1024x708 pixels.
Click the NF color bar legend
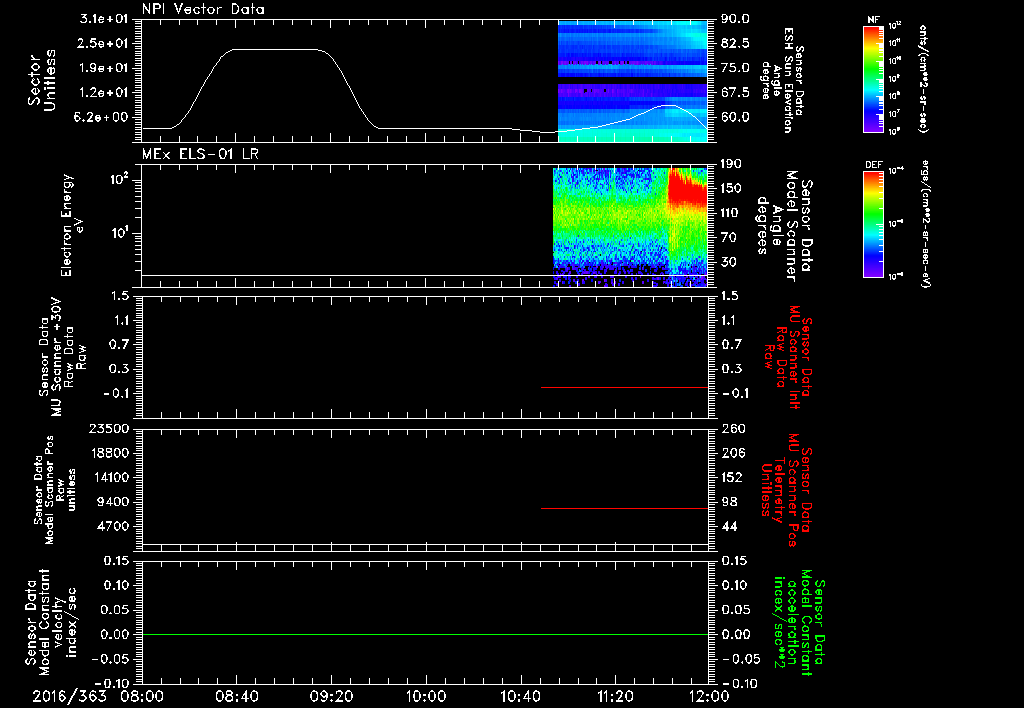873,78
